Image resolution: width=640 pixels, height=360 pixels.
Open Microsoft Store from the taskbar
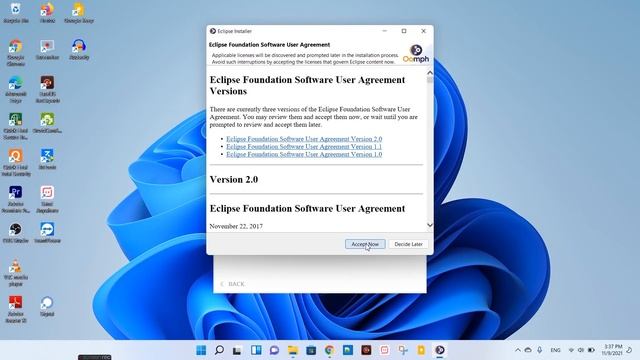311,350
